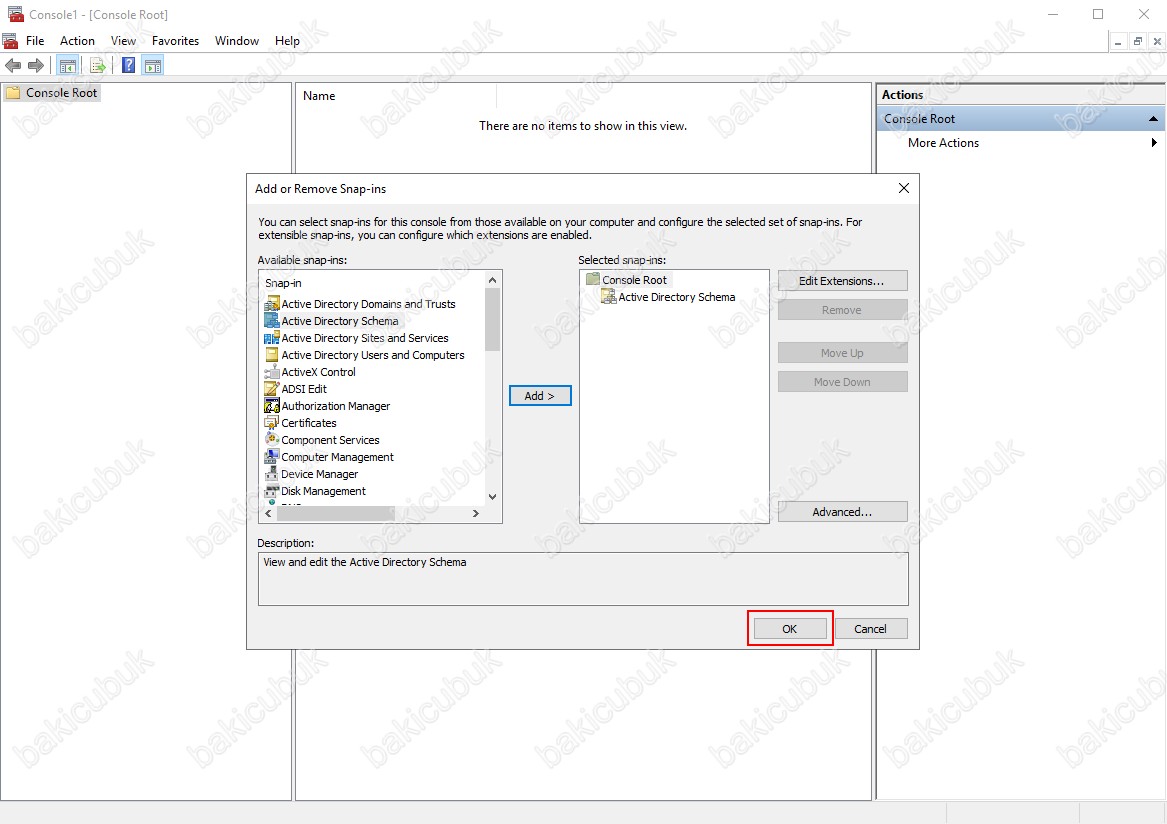
Task: Open the File menu
Action: point(35,41)
